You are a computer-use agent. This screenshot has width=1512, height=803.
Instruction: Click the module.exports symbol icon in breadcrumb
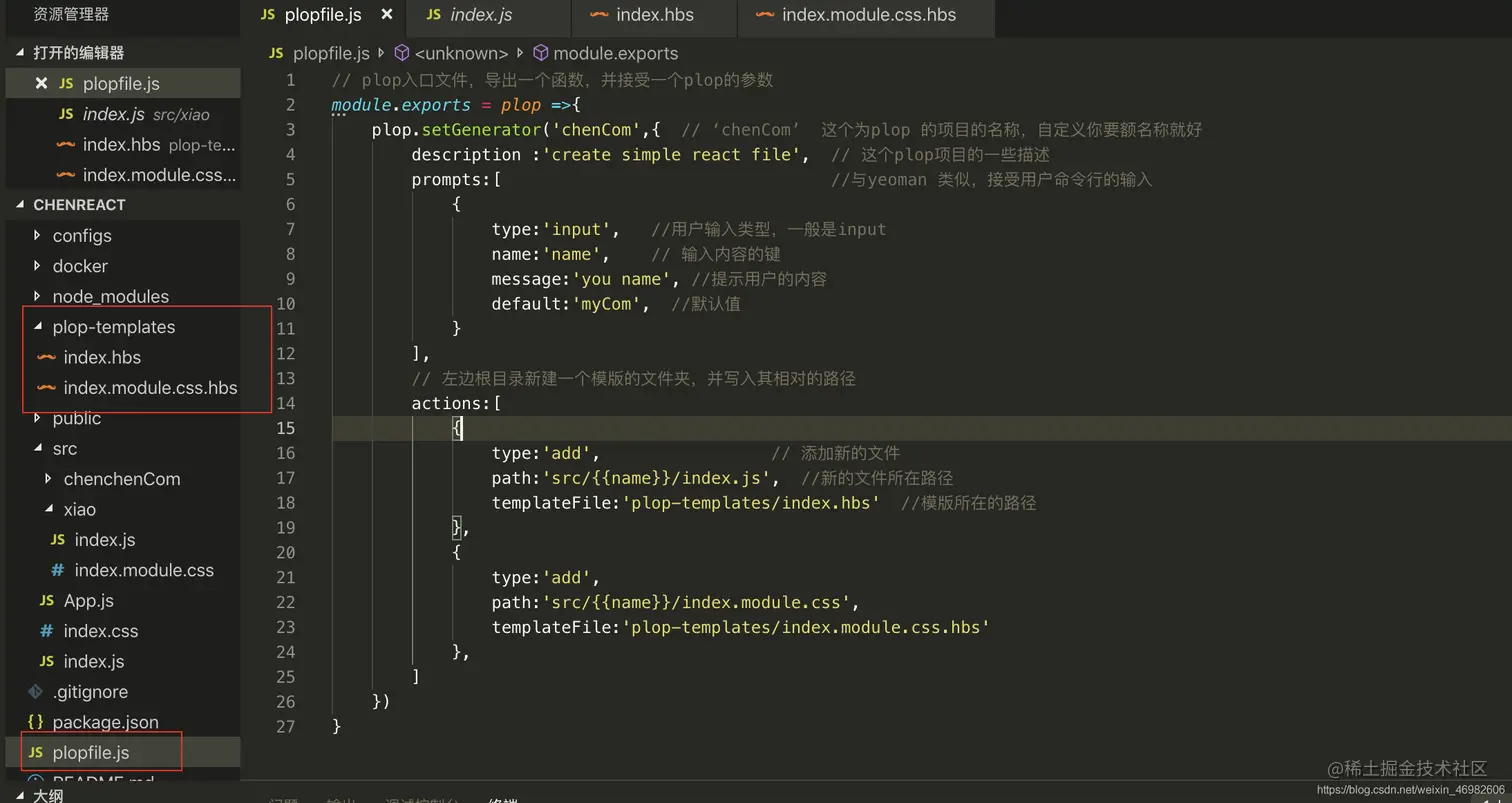[540, 53]
